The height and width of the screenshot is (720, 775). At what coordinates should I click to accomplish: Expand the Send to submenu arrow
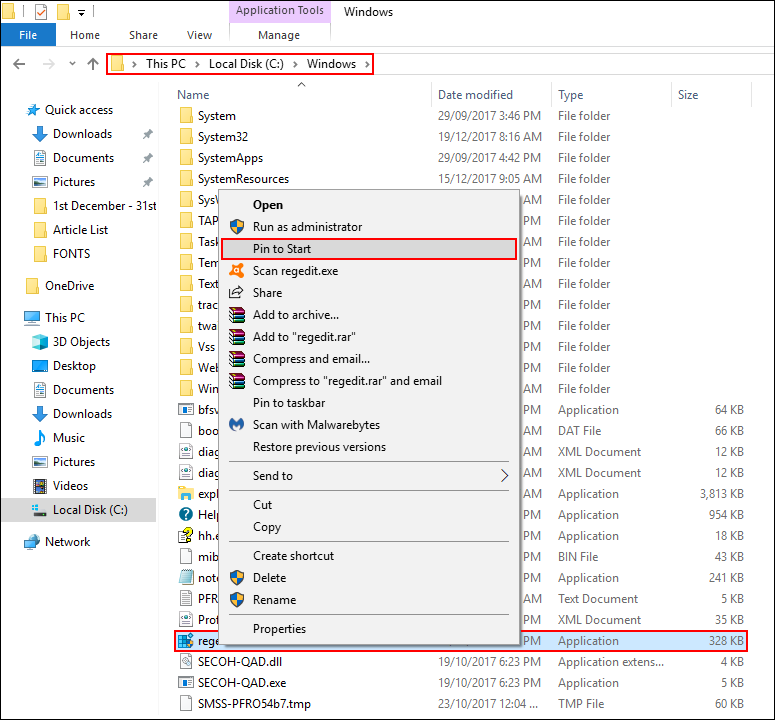(x=504, y=475)
